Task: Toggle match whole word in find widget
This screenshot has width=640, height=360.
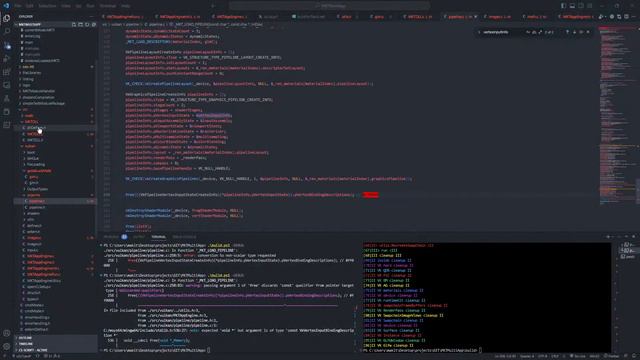Action: pos(534,32)
